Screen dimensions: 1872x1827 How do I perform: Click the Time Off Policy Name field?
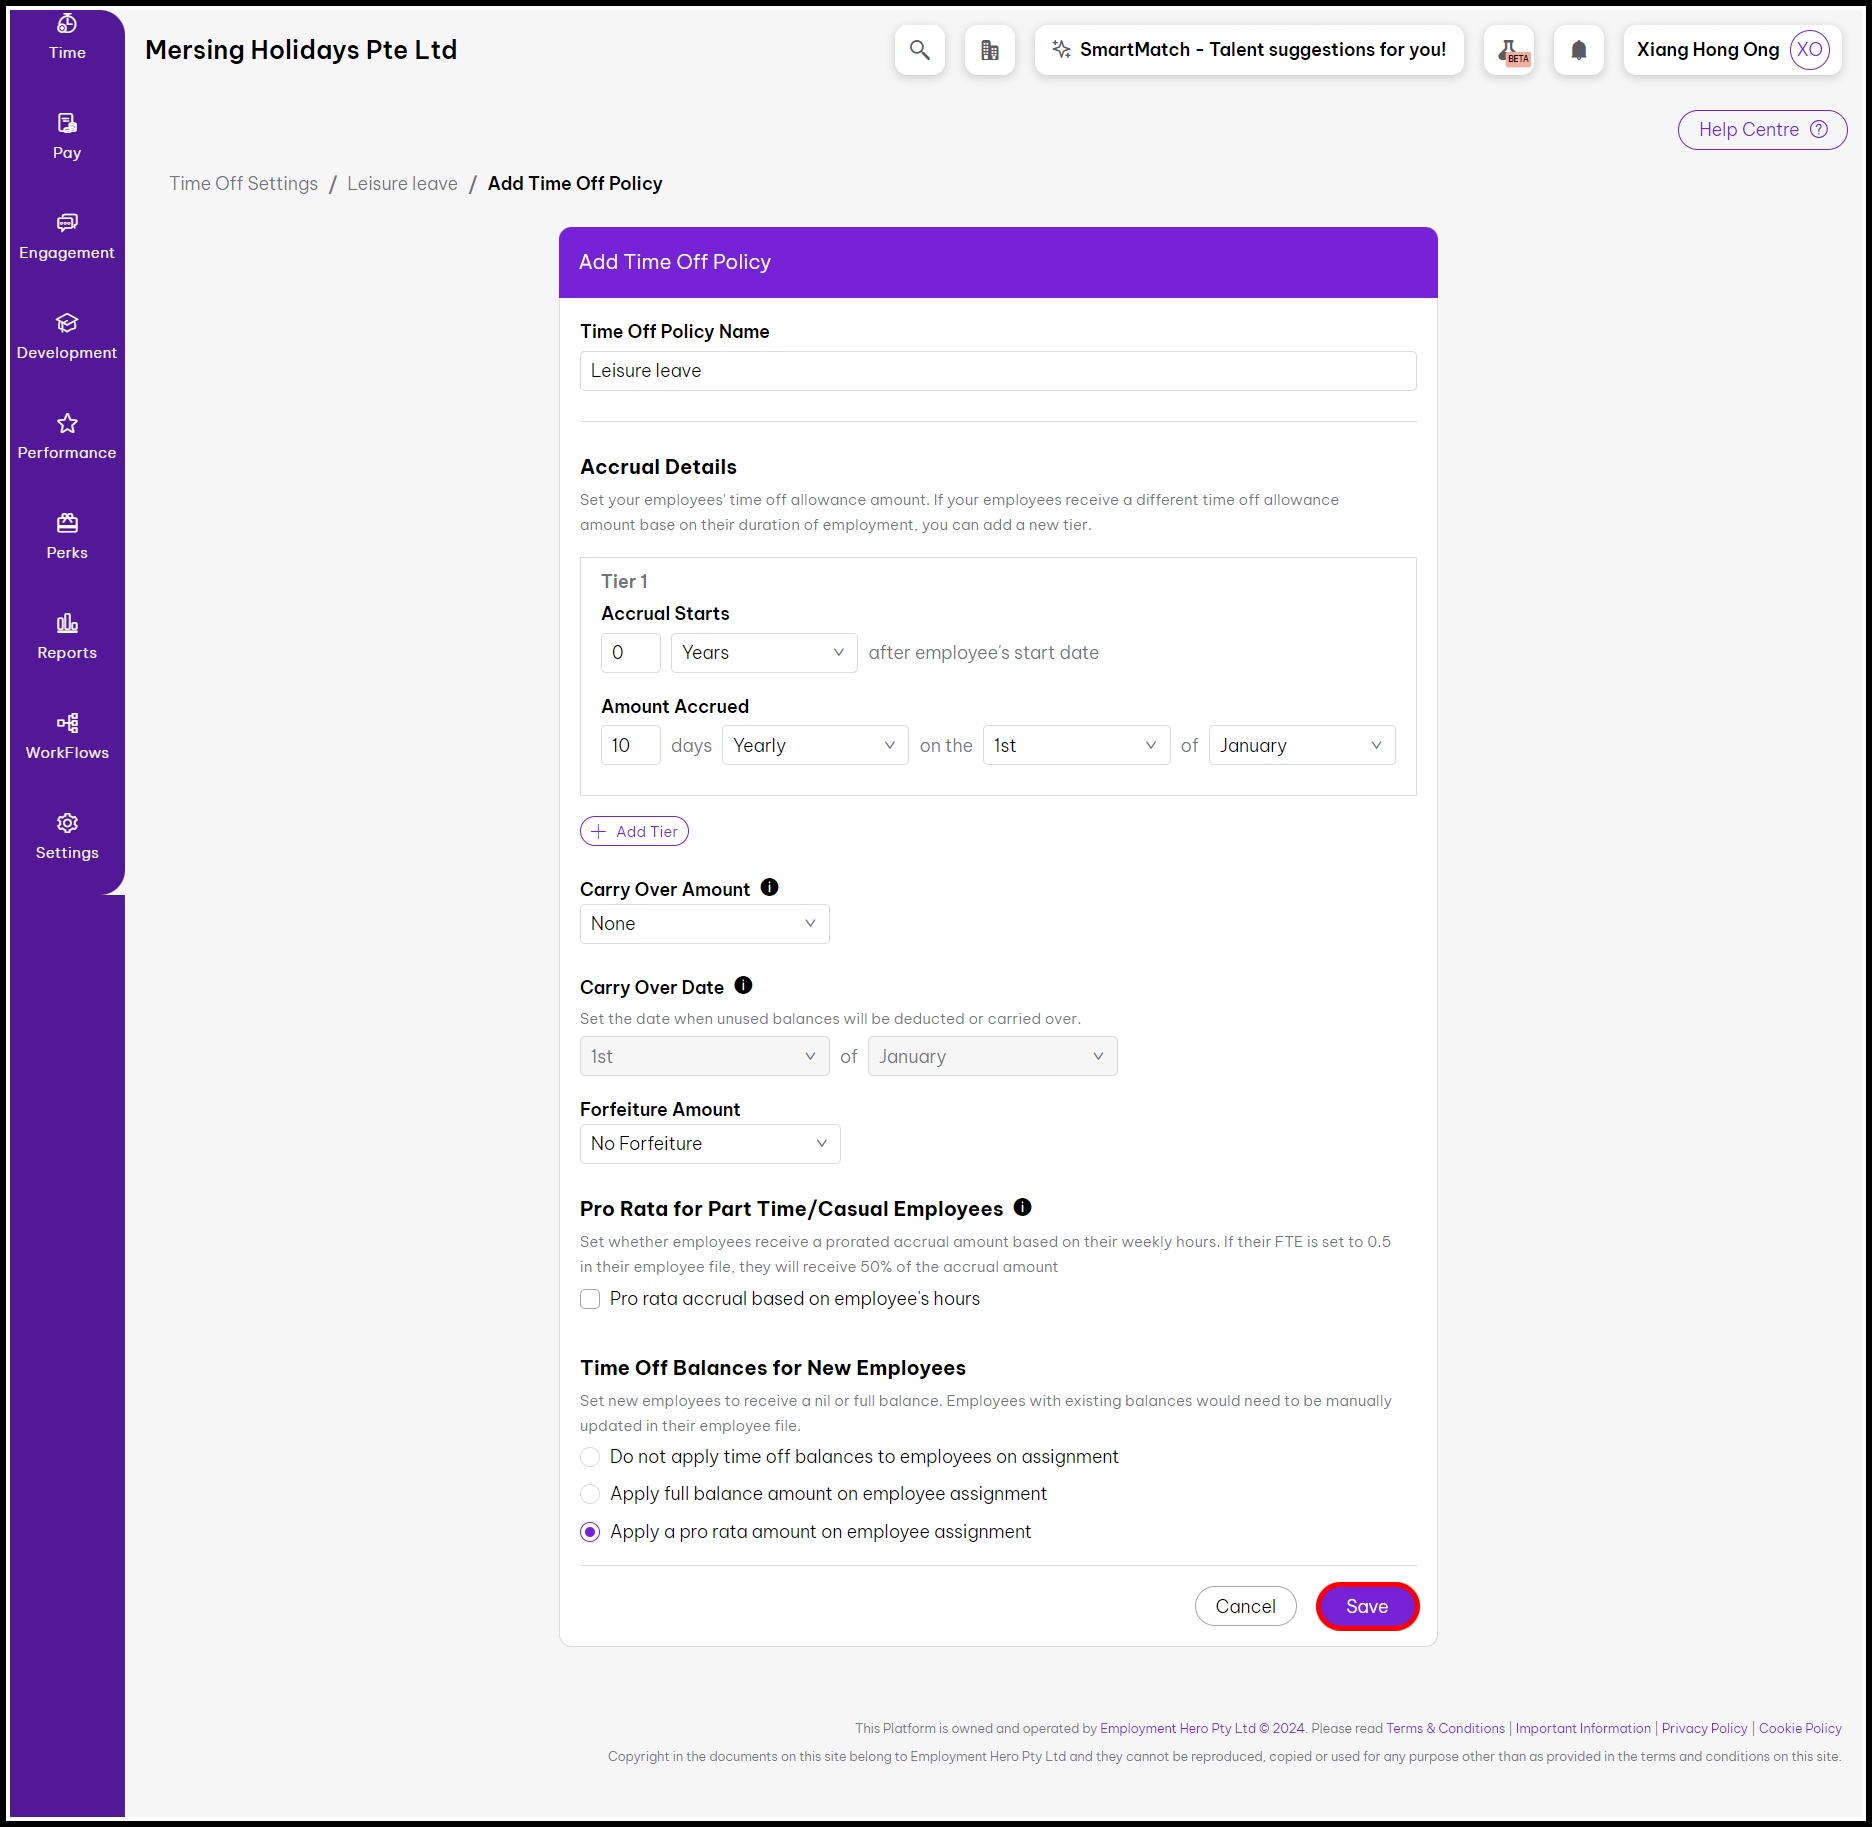coord(997,371)
